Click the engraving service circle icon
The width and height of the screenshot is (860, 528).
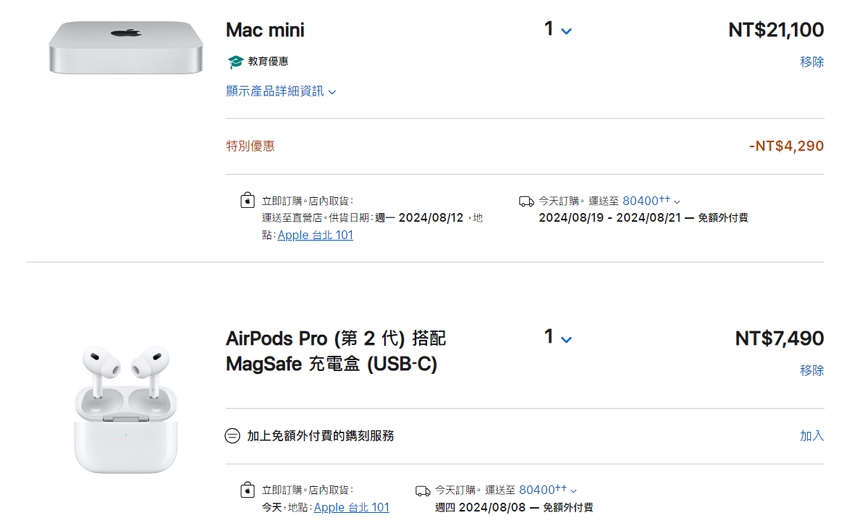233,436
